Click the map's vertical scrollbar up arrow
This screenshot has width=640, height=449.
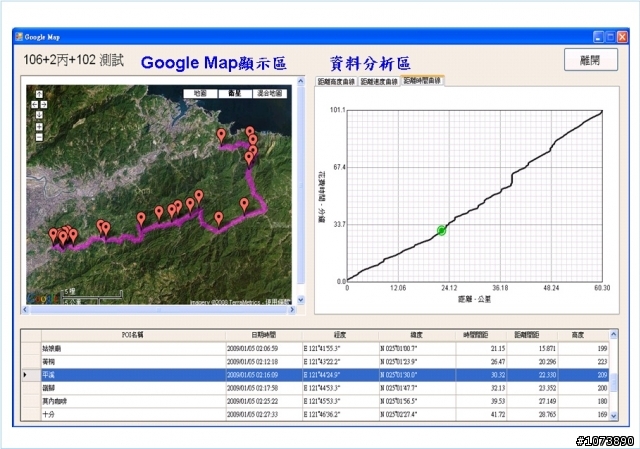(x=301, y=81)
